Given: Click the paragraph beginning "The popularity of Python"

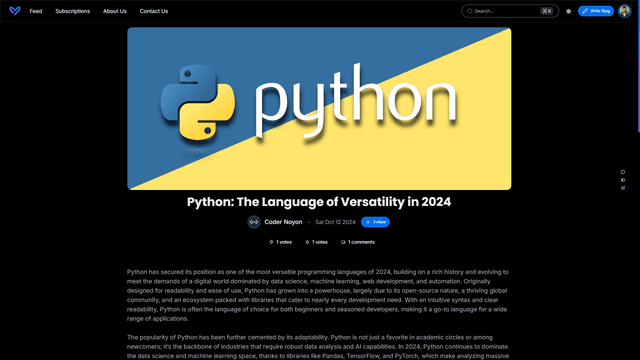Looking at the screenshot, I should point(318,347).
